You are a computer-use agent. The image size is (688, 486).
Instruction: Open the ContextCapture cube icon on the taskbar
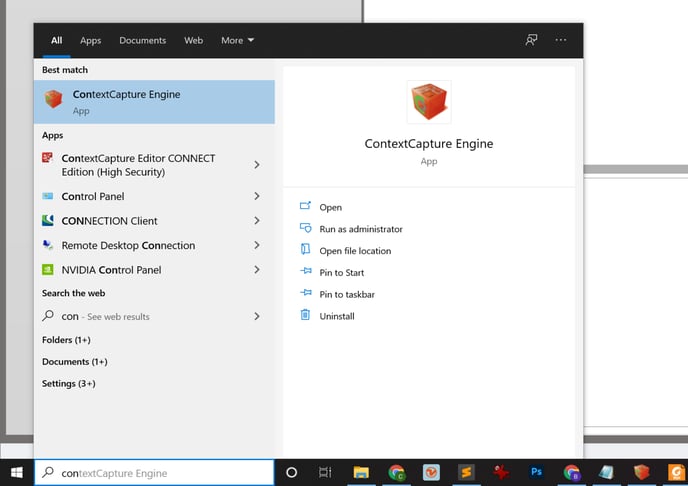pyautogui.click(x=641, y=472)
